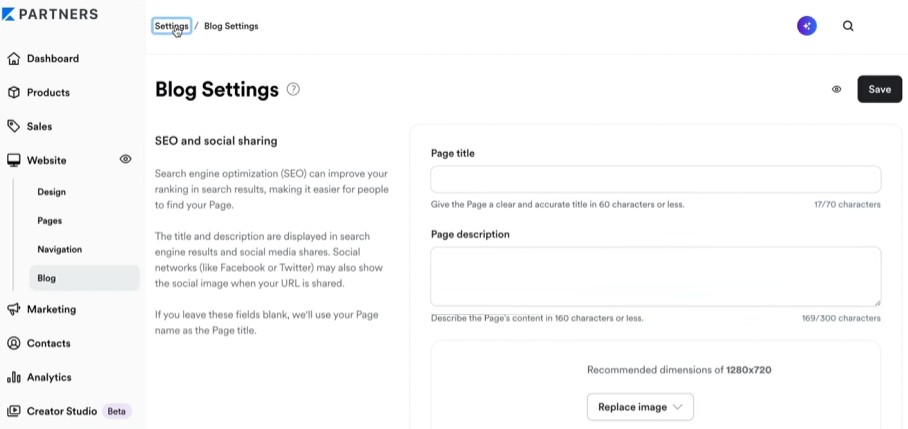Click the Marketing megaphone icon

pos(13,309)
